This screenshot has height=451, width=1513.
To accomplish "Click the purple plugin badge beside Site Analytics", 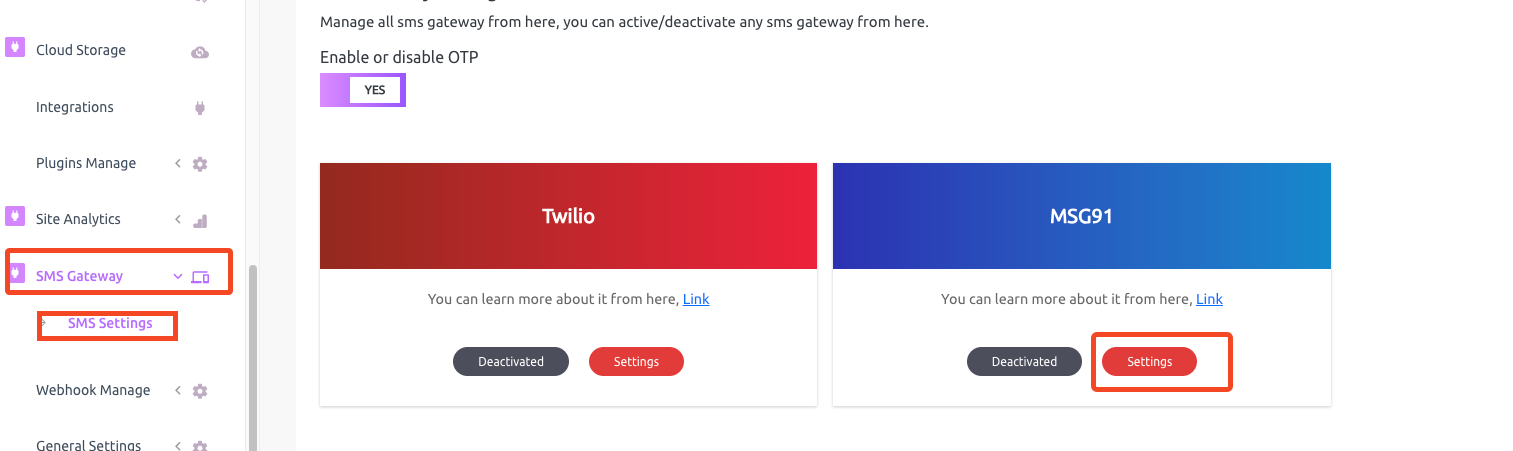I will pos(15,216).
